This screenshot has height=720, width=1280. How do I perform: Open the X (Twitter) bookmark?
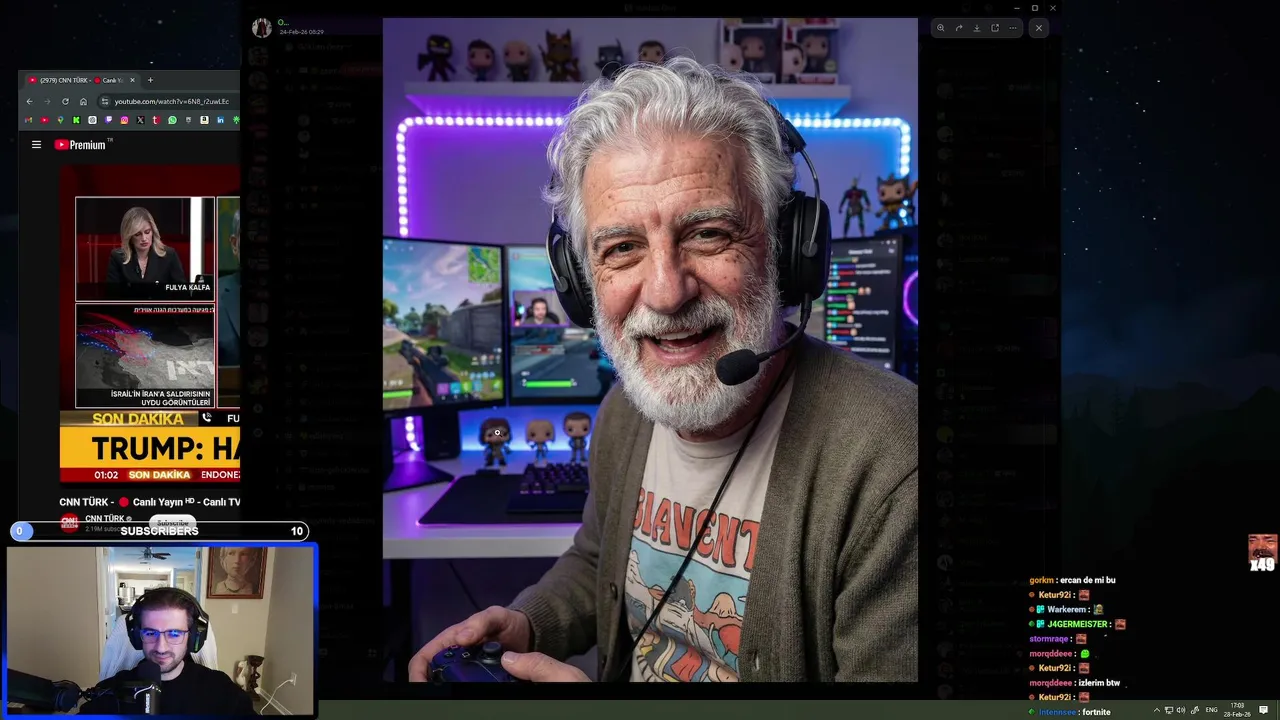tap(140, 120)
